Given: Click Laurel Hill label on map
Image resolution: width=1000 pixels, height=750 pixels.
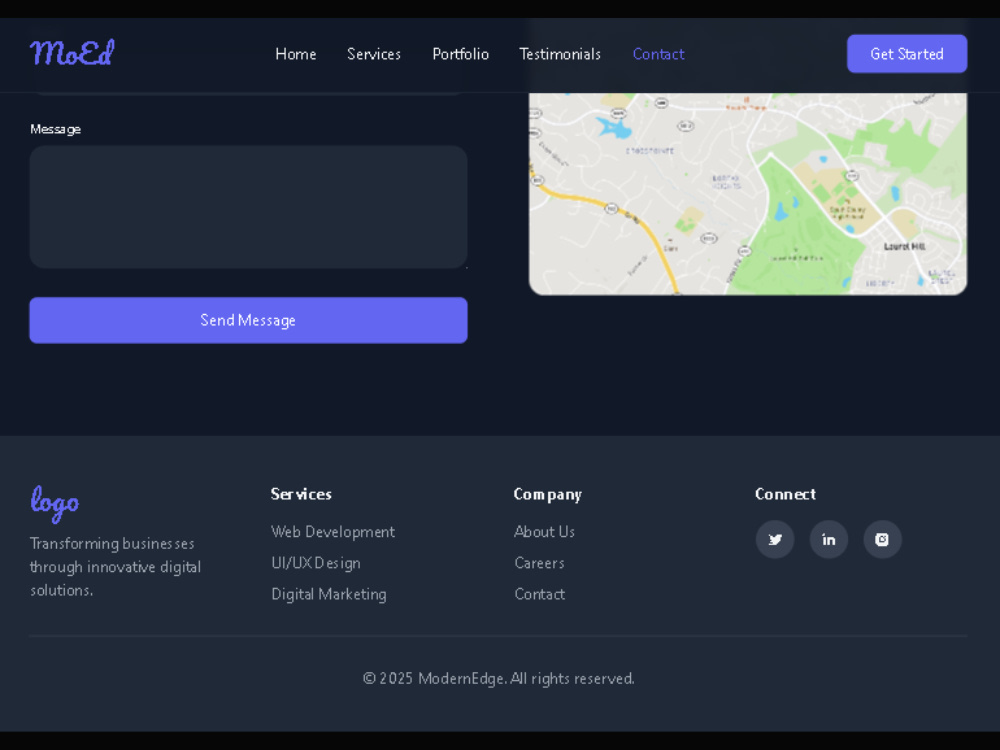Looking at the screenshot, I should click(x=904, y=246).
